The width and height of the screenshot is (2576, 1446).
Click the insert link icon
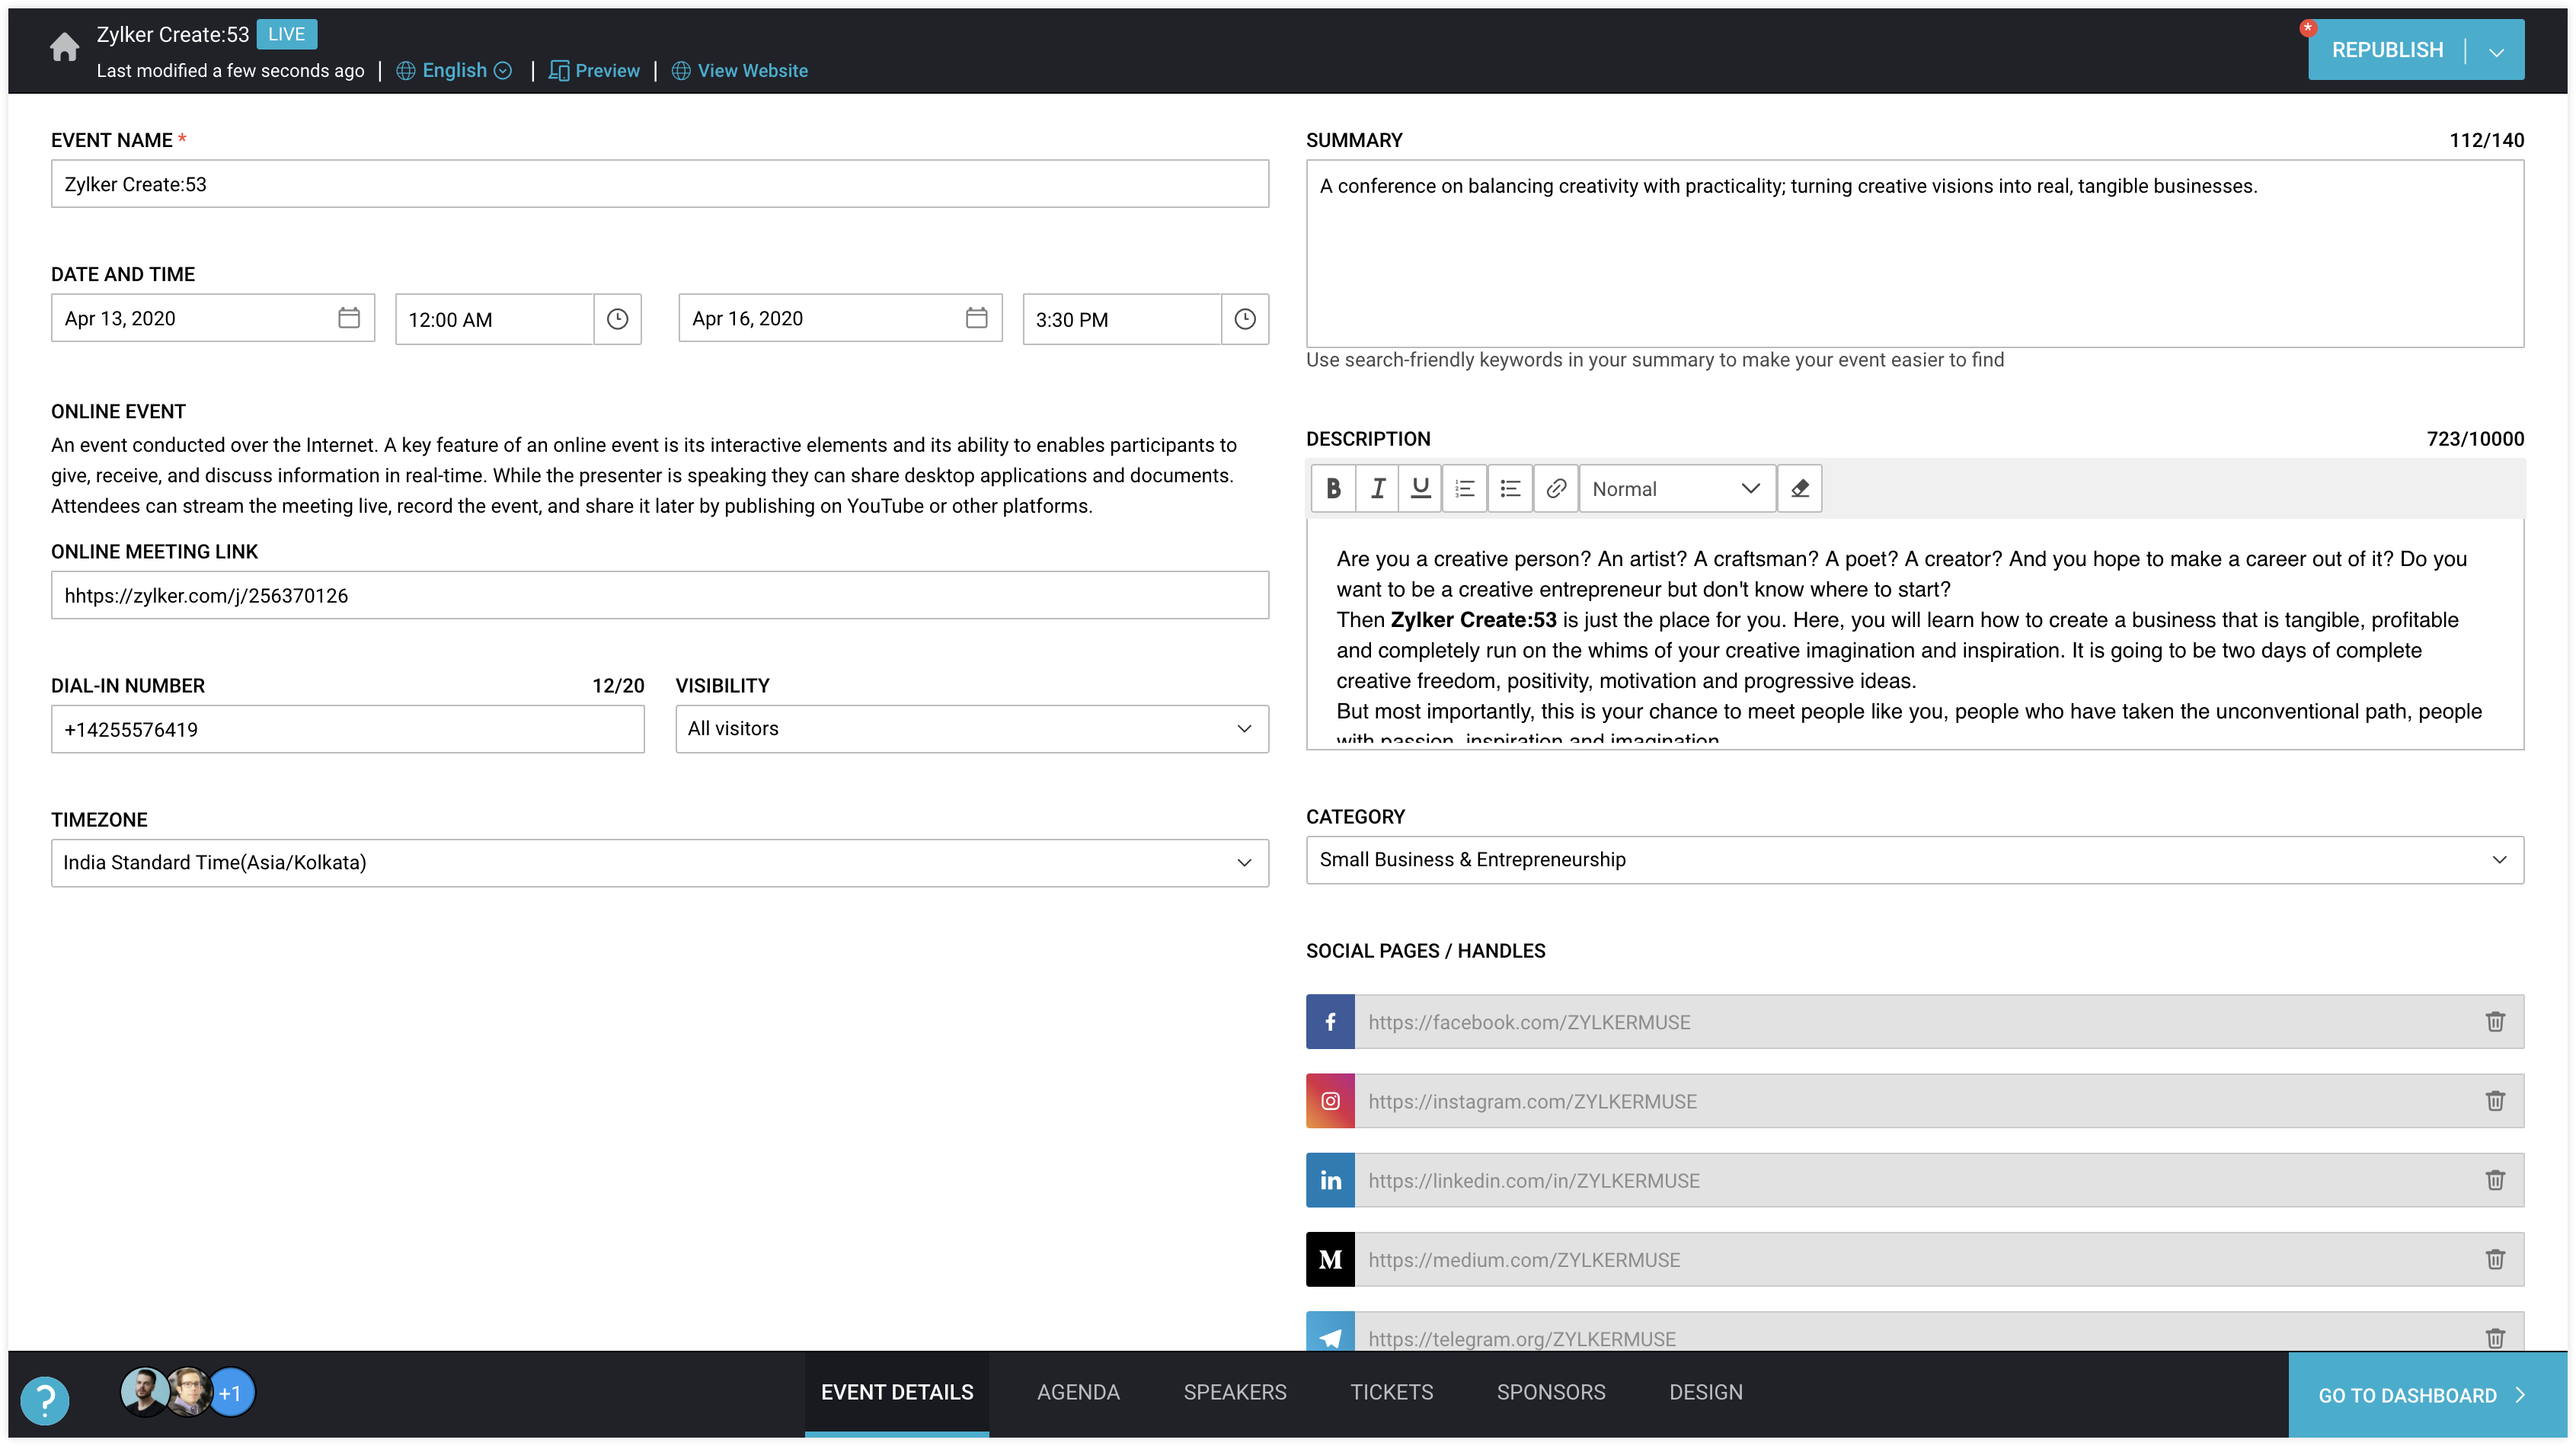click(x=1556, y=489)
